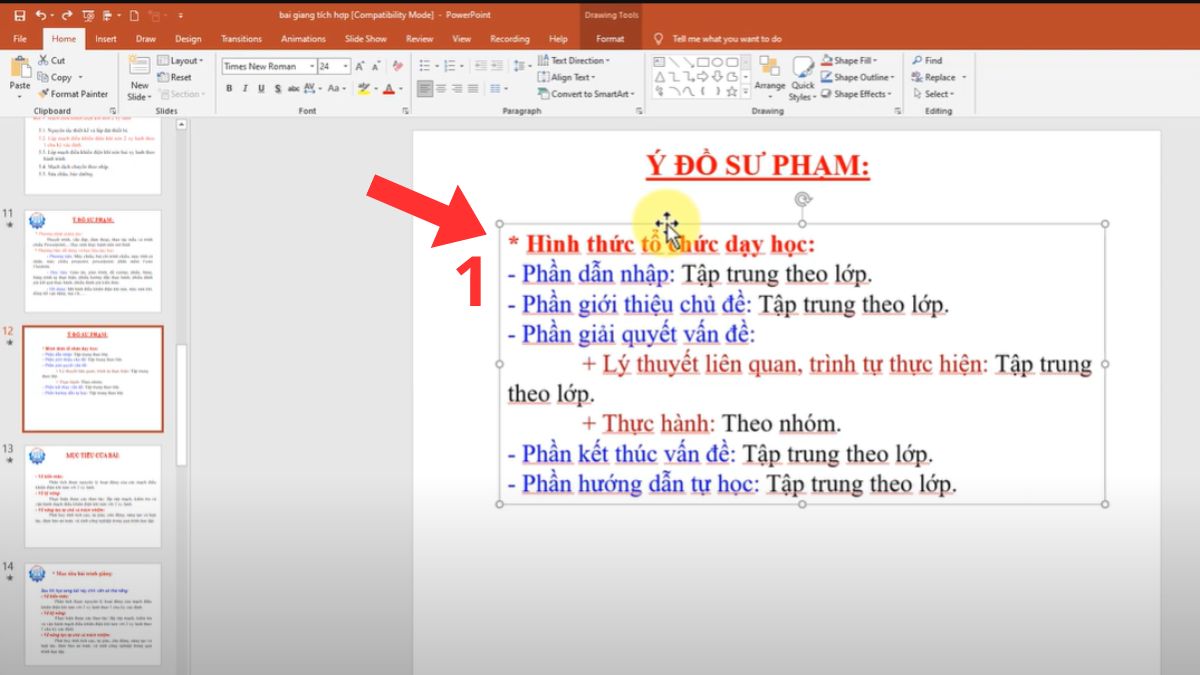Activate the Format Painter
This screenshot has width=1200, height=675.
[73, 94]
